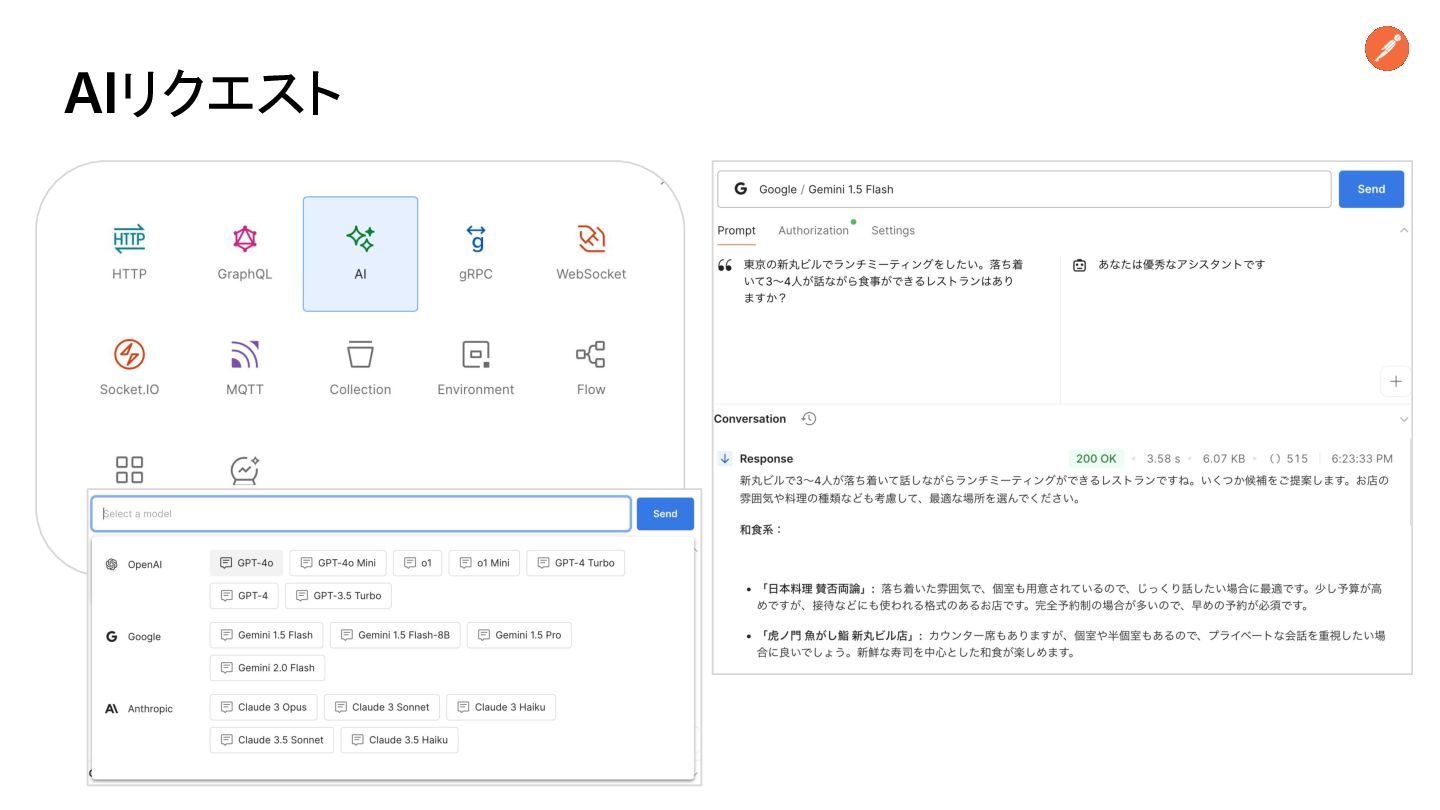Click the quotation mark prompt icon
The image size is (1440, 810).
coord(726,266)
